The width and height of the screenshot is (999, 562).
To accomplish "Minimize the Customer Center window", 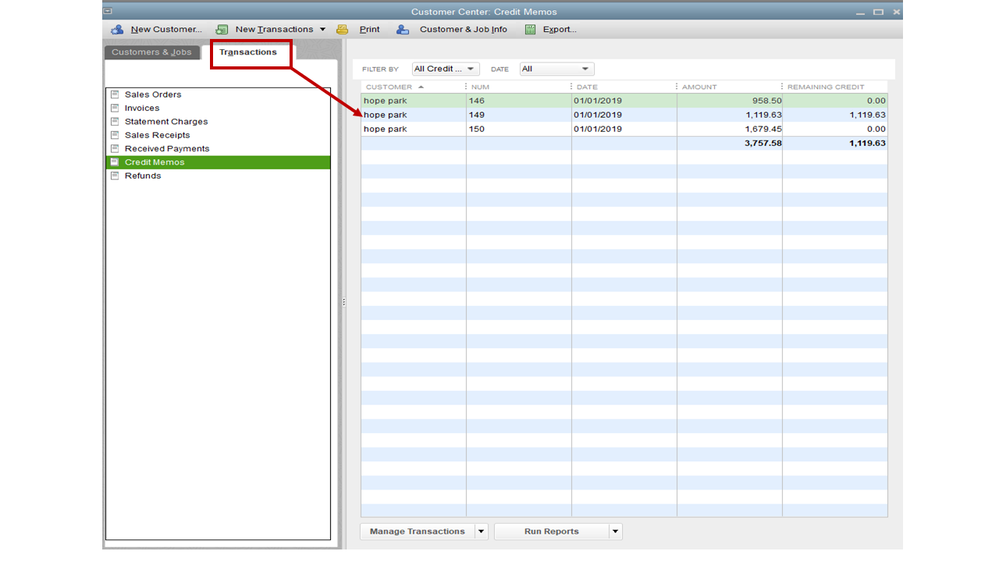I will tap(860, 12).
